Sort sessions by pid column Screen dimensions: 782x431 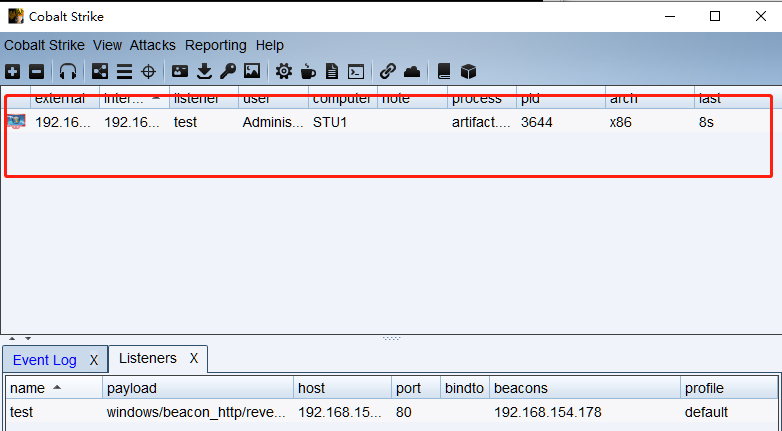561,99
